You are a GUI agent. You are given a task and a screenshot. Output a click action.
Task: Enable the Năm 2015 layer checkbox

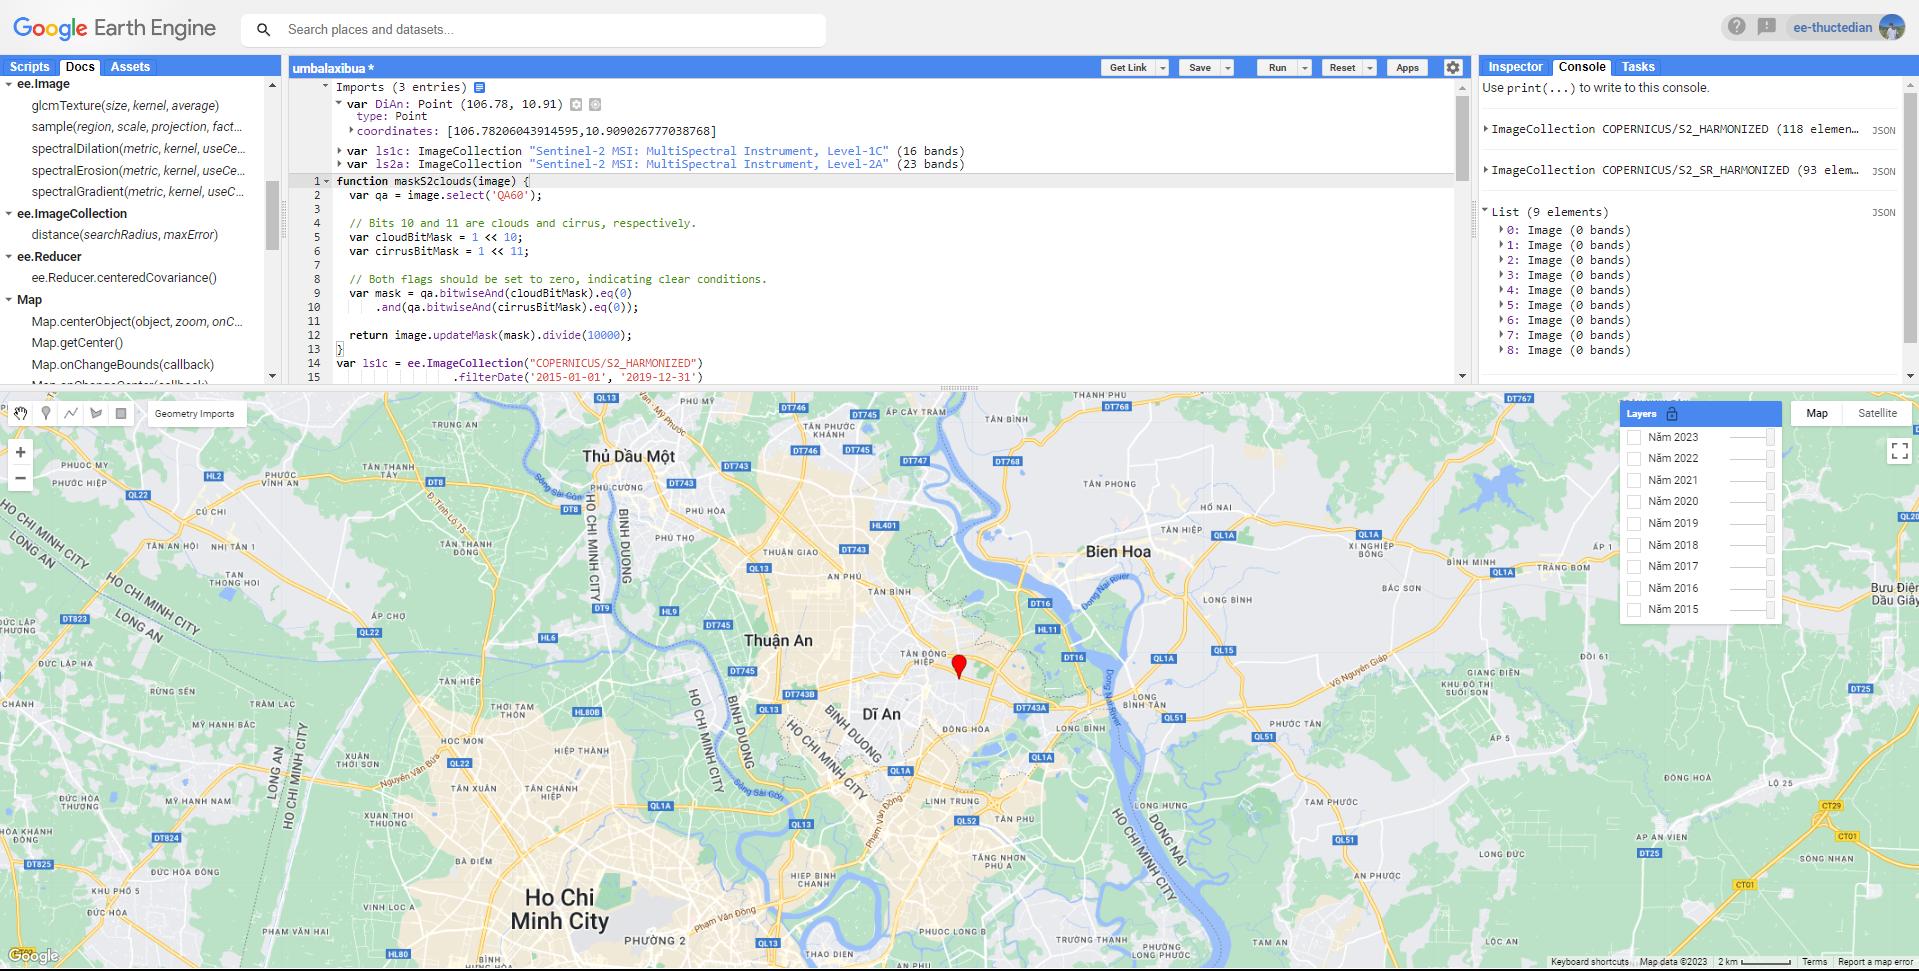(x=1634, y=609)
